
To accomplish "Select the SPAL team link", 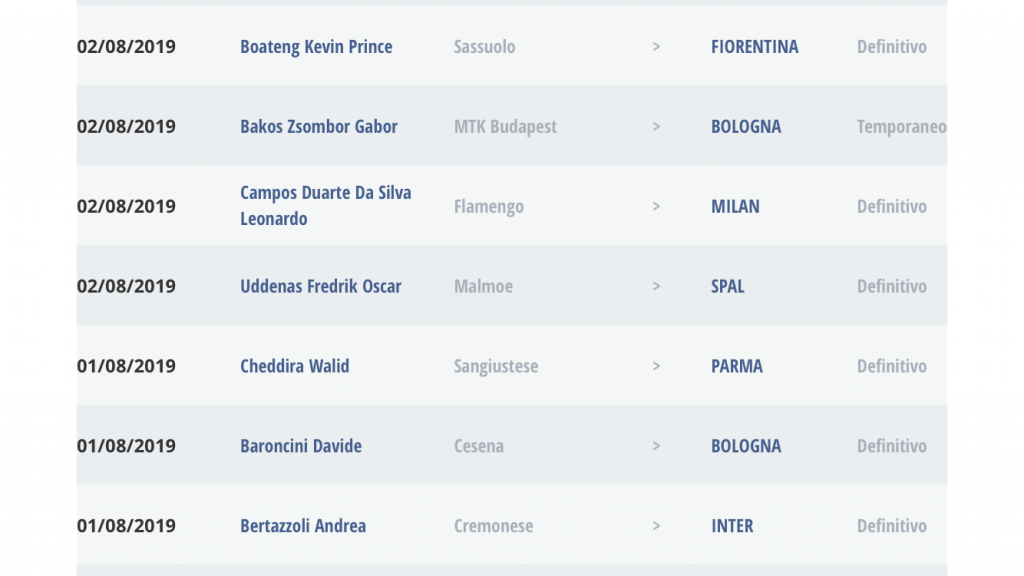I will pos(728,286).
